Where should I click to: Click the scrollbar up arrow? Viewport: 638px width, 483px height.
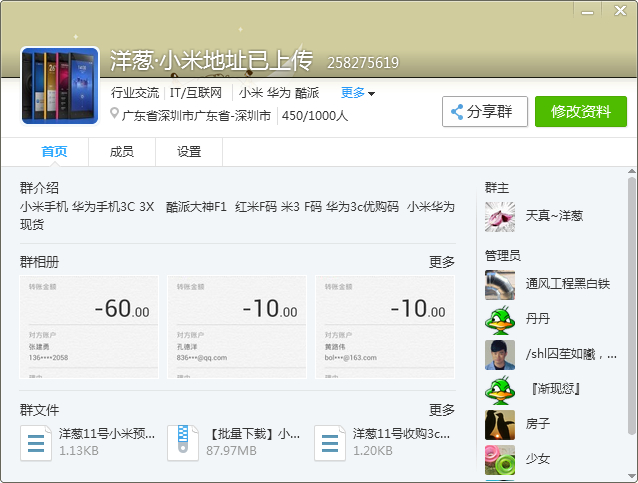[x=631, y=171]
